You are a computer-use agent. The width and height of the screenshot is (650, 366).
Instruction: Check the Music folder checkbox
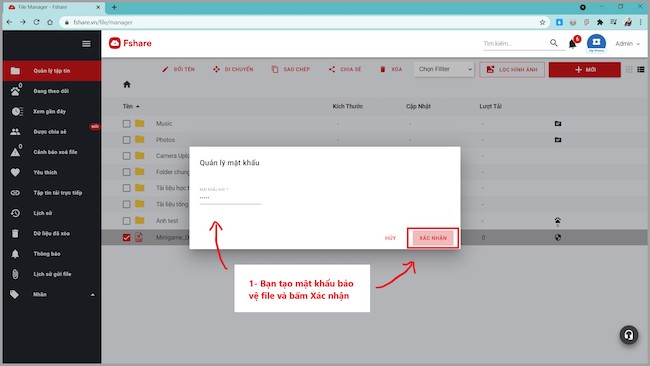point(126,124)
